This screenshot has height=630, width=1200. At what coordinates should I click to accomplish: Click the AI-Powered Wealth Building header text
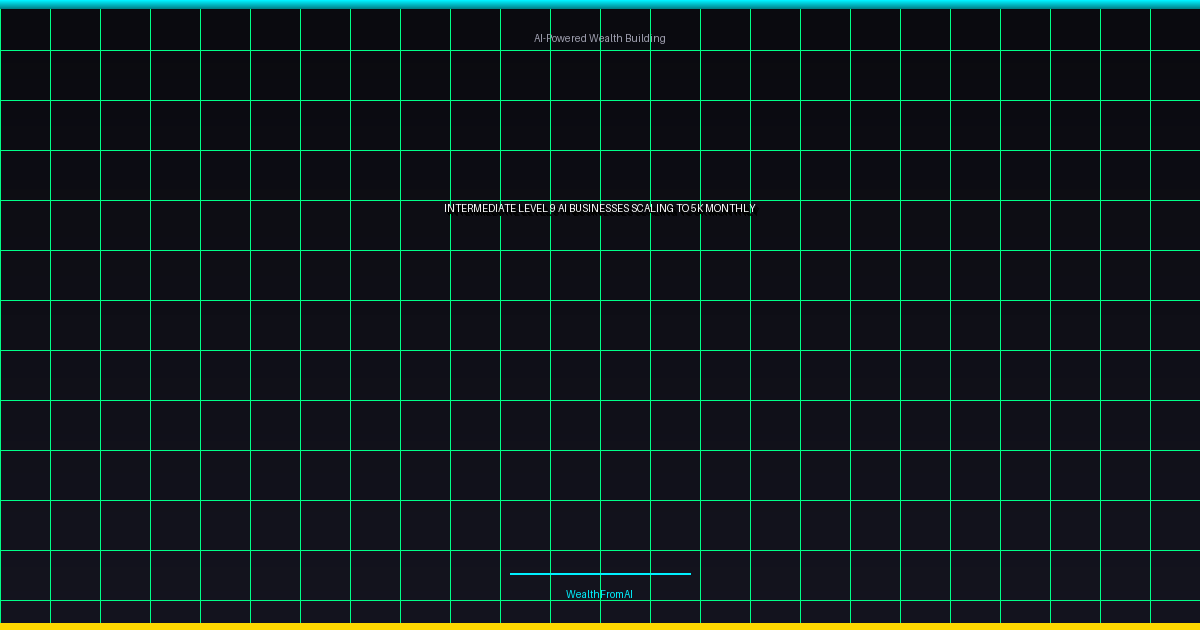(x=599, y=38)
